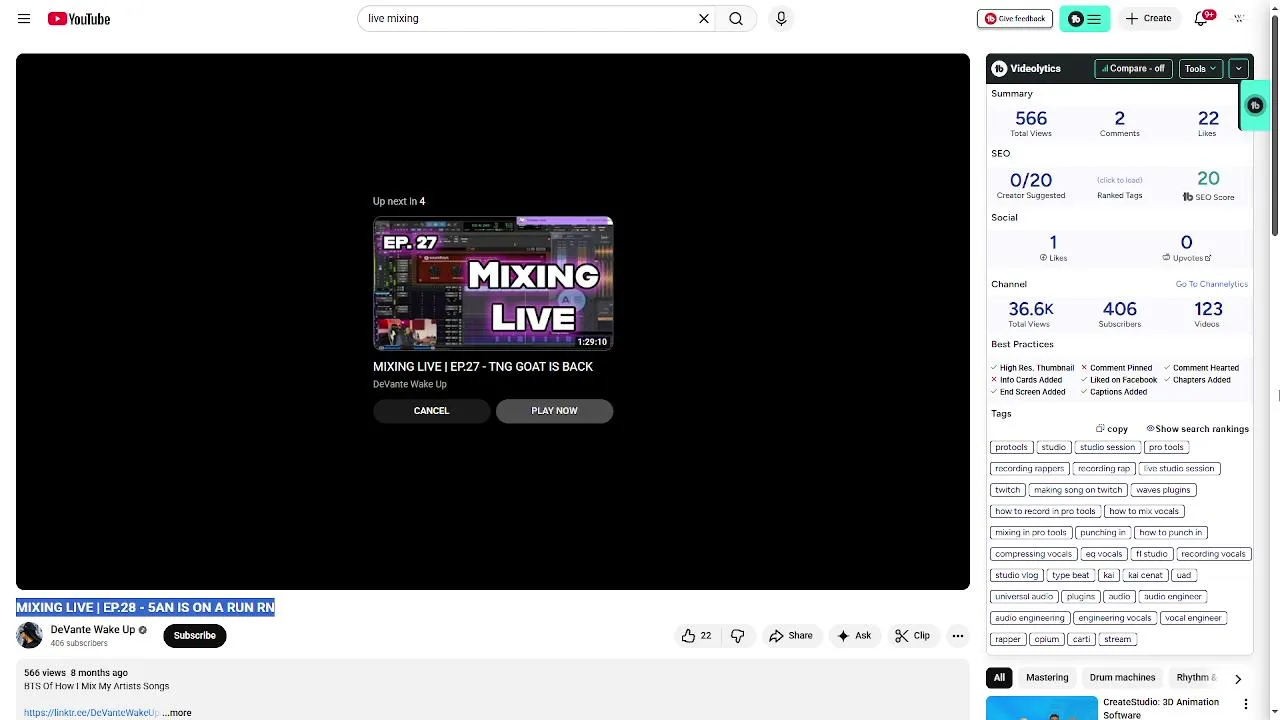Open the DeVante Wake Up channel name
Image resolution: width=1280 pixels, height=720 pixels.
click(x=93, y=630)
